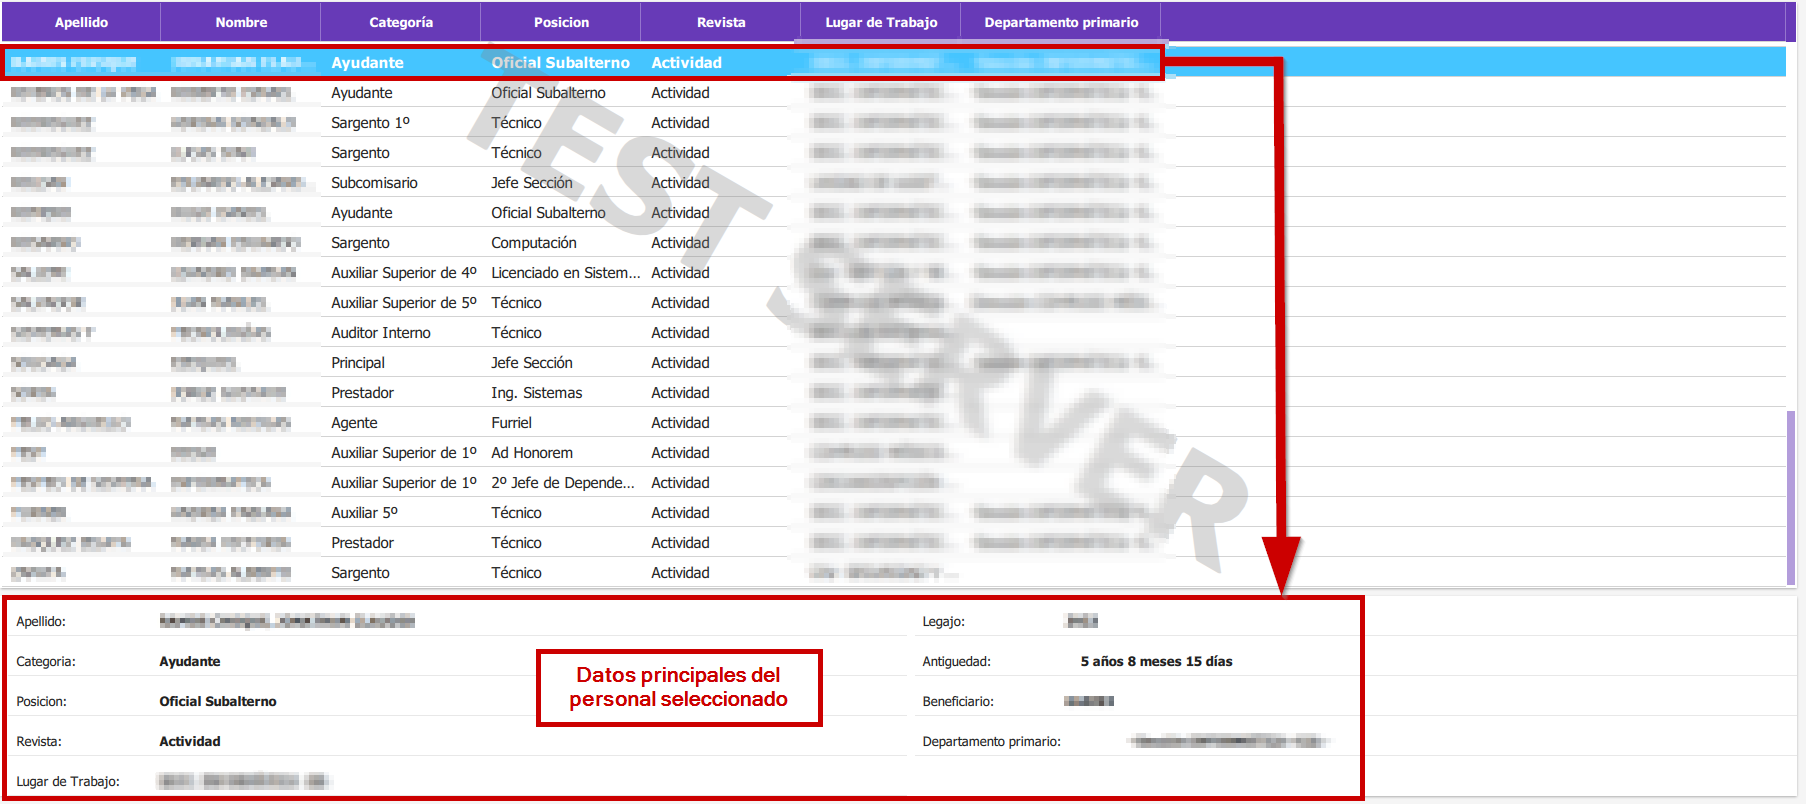Click the Ad Honorem position cell
The image size is (1806, 804).
tap(531, 453)
